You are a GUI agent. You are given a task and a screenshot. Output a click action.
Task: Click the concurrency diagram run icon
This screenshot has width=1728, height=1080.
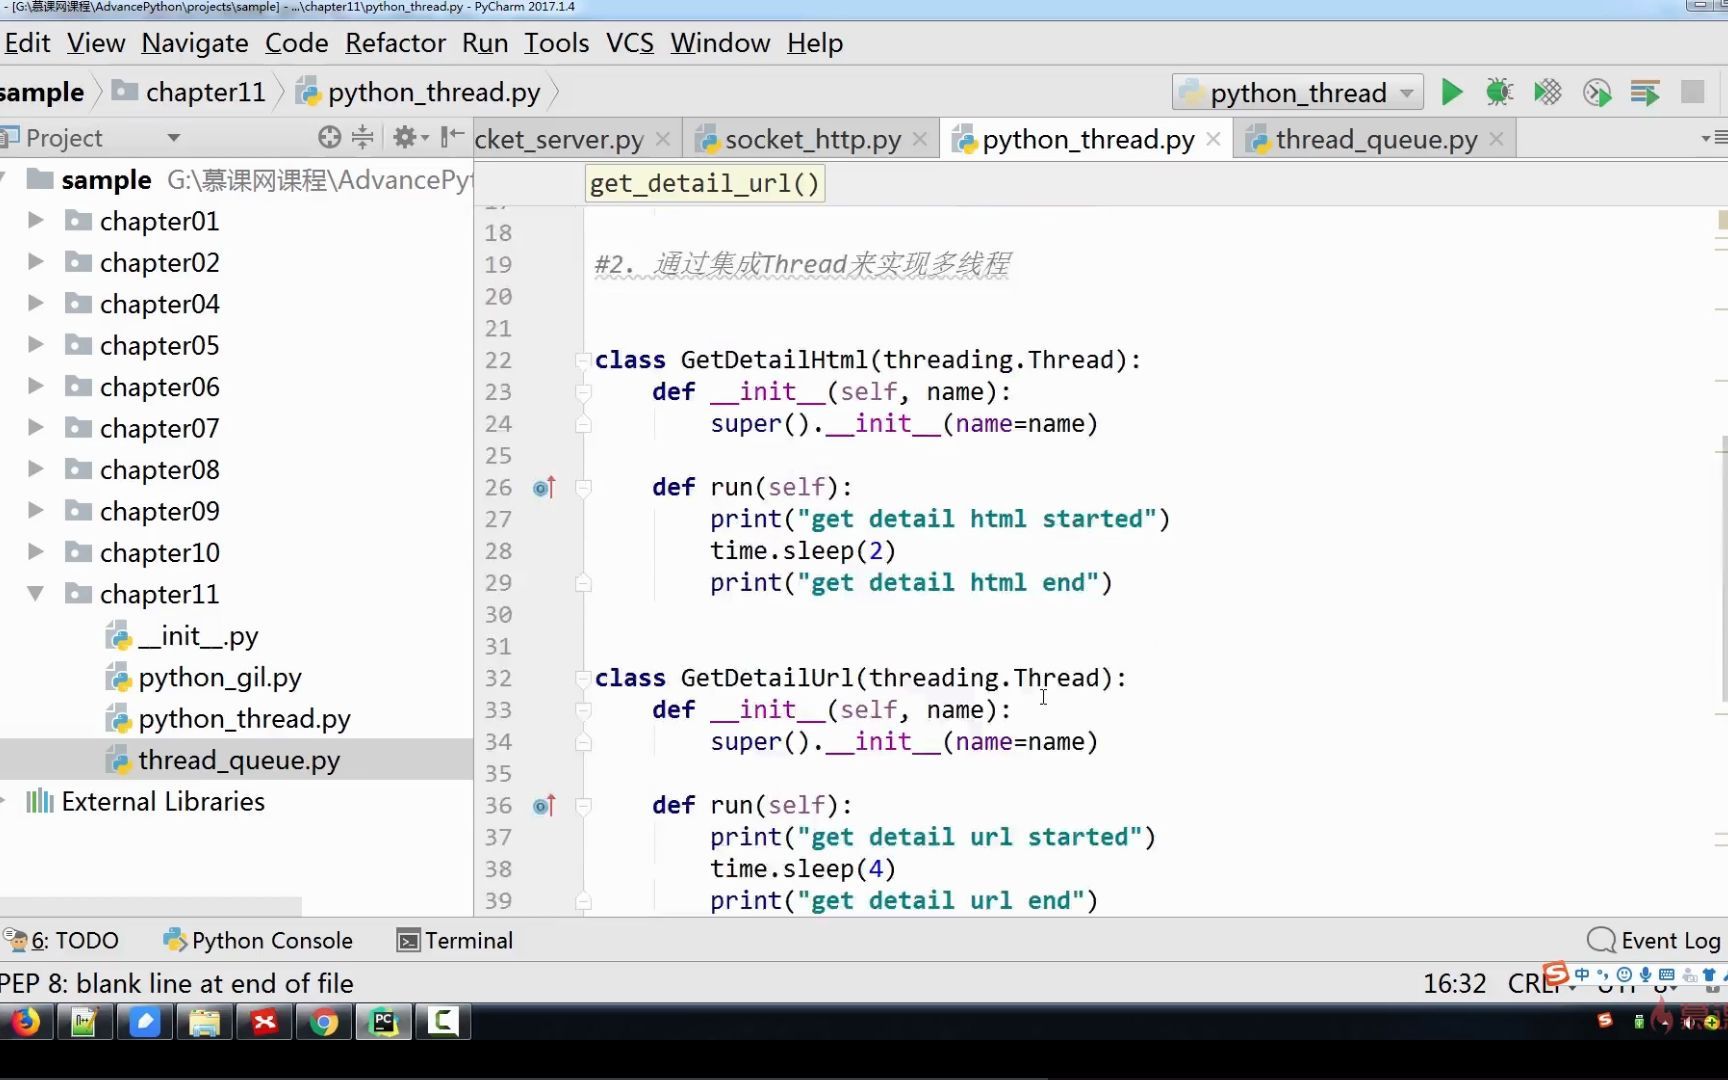(x=1645, y=93)
